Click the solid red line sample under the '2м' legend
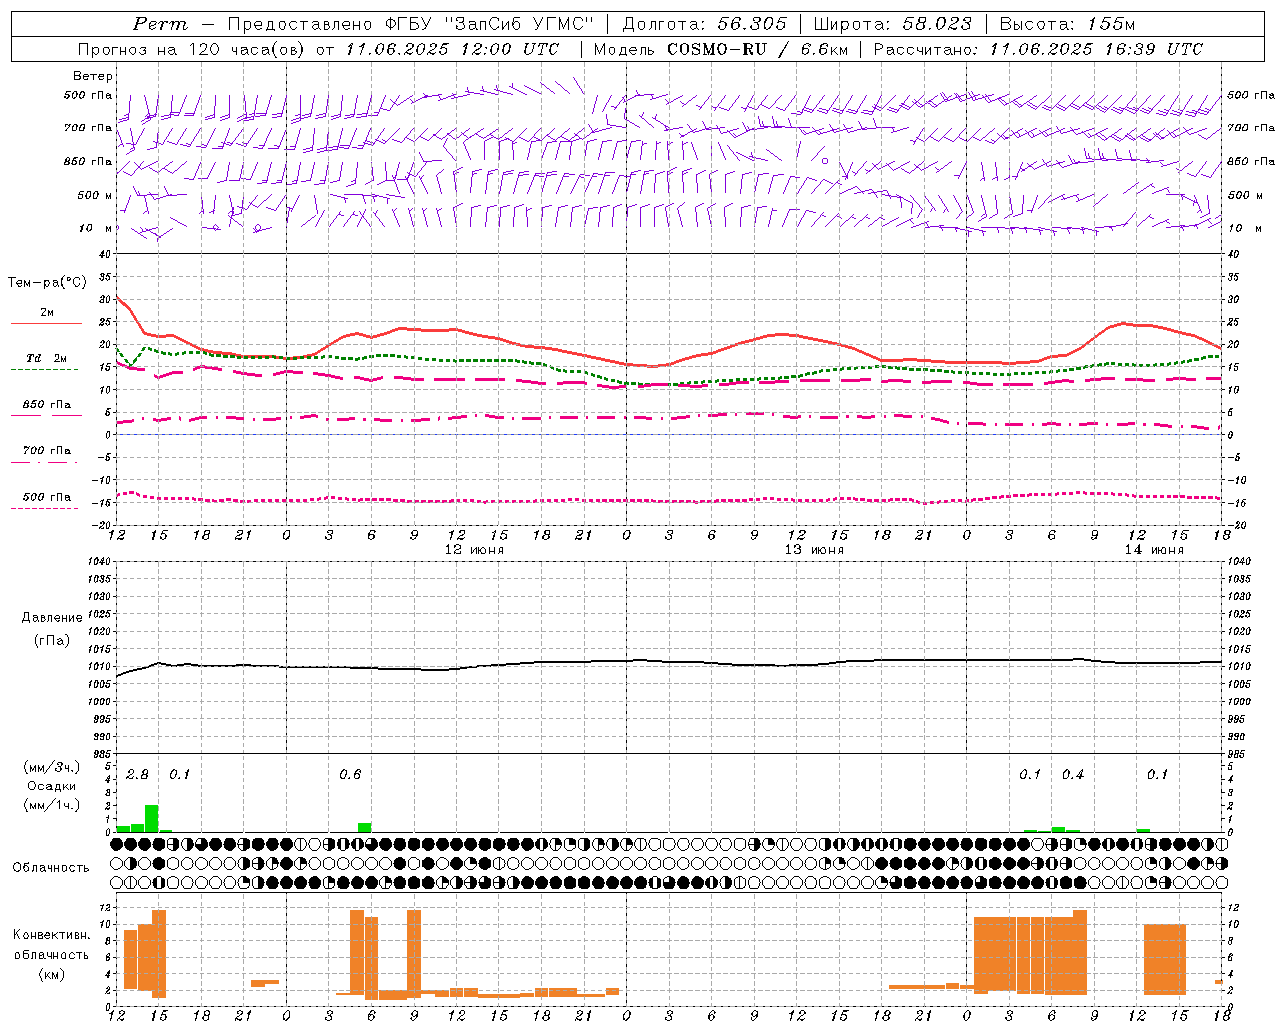This screenshot has width=1280, height=1024. (46, 323)
